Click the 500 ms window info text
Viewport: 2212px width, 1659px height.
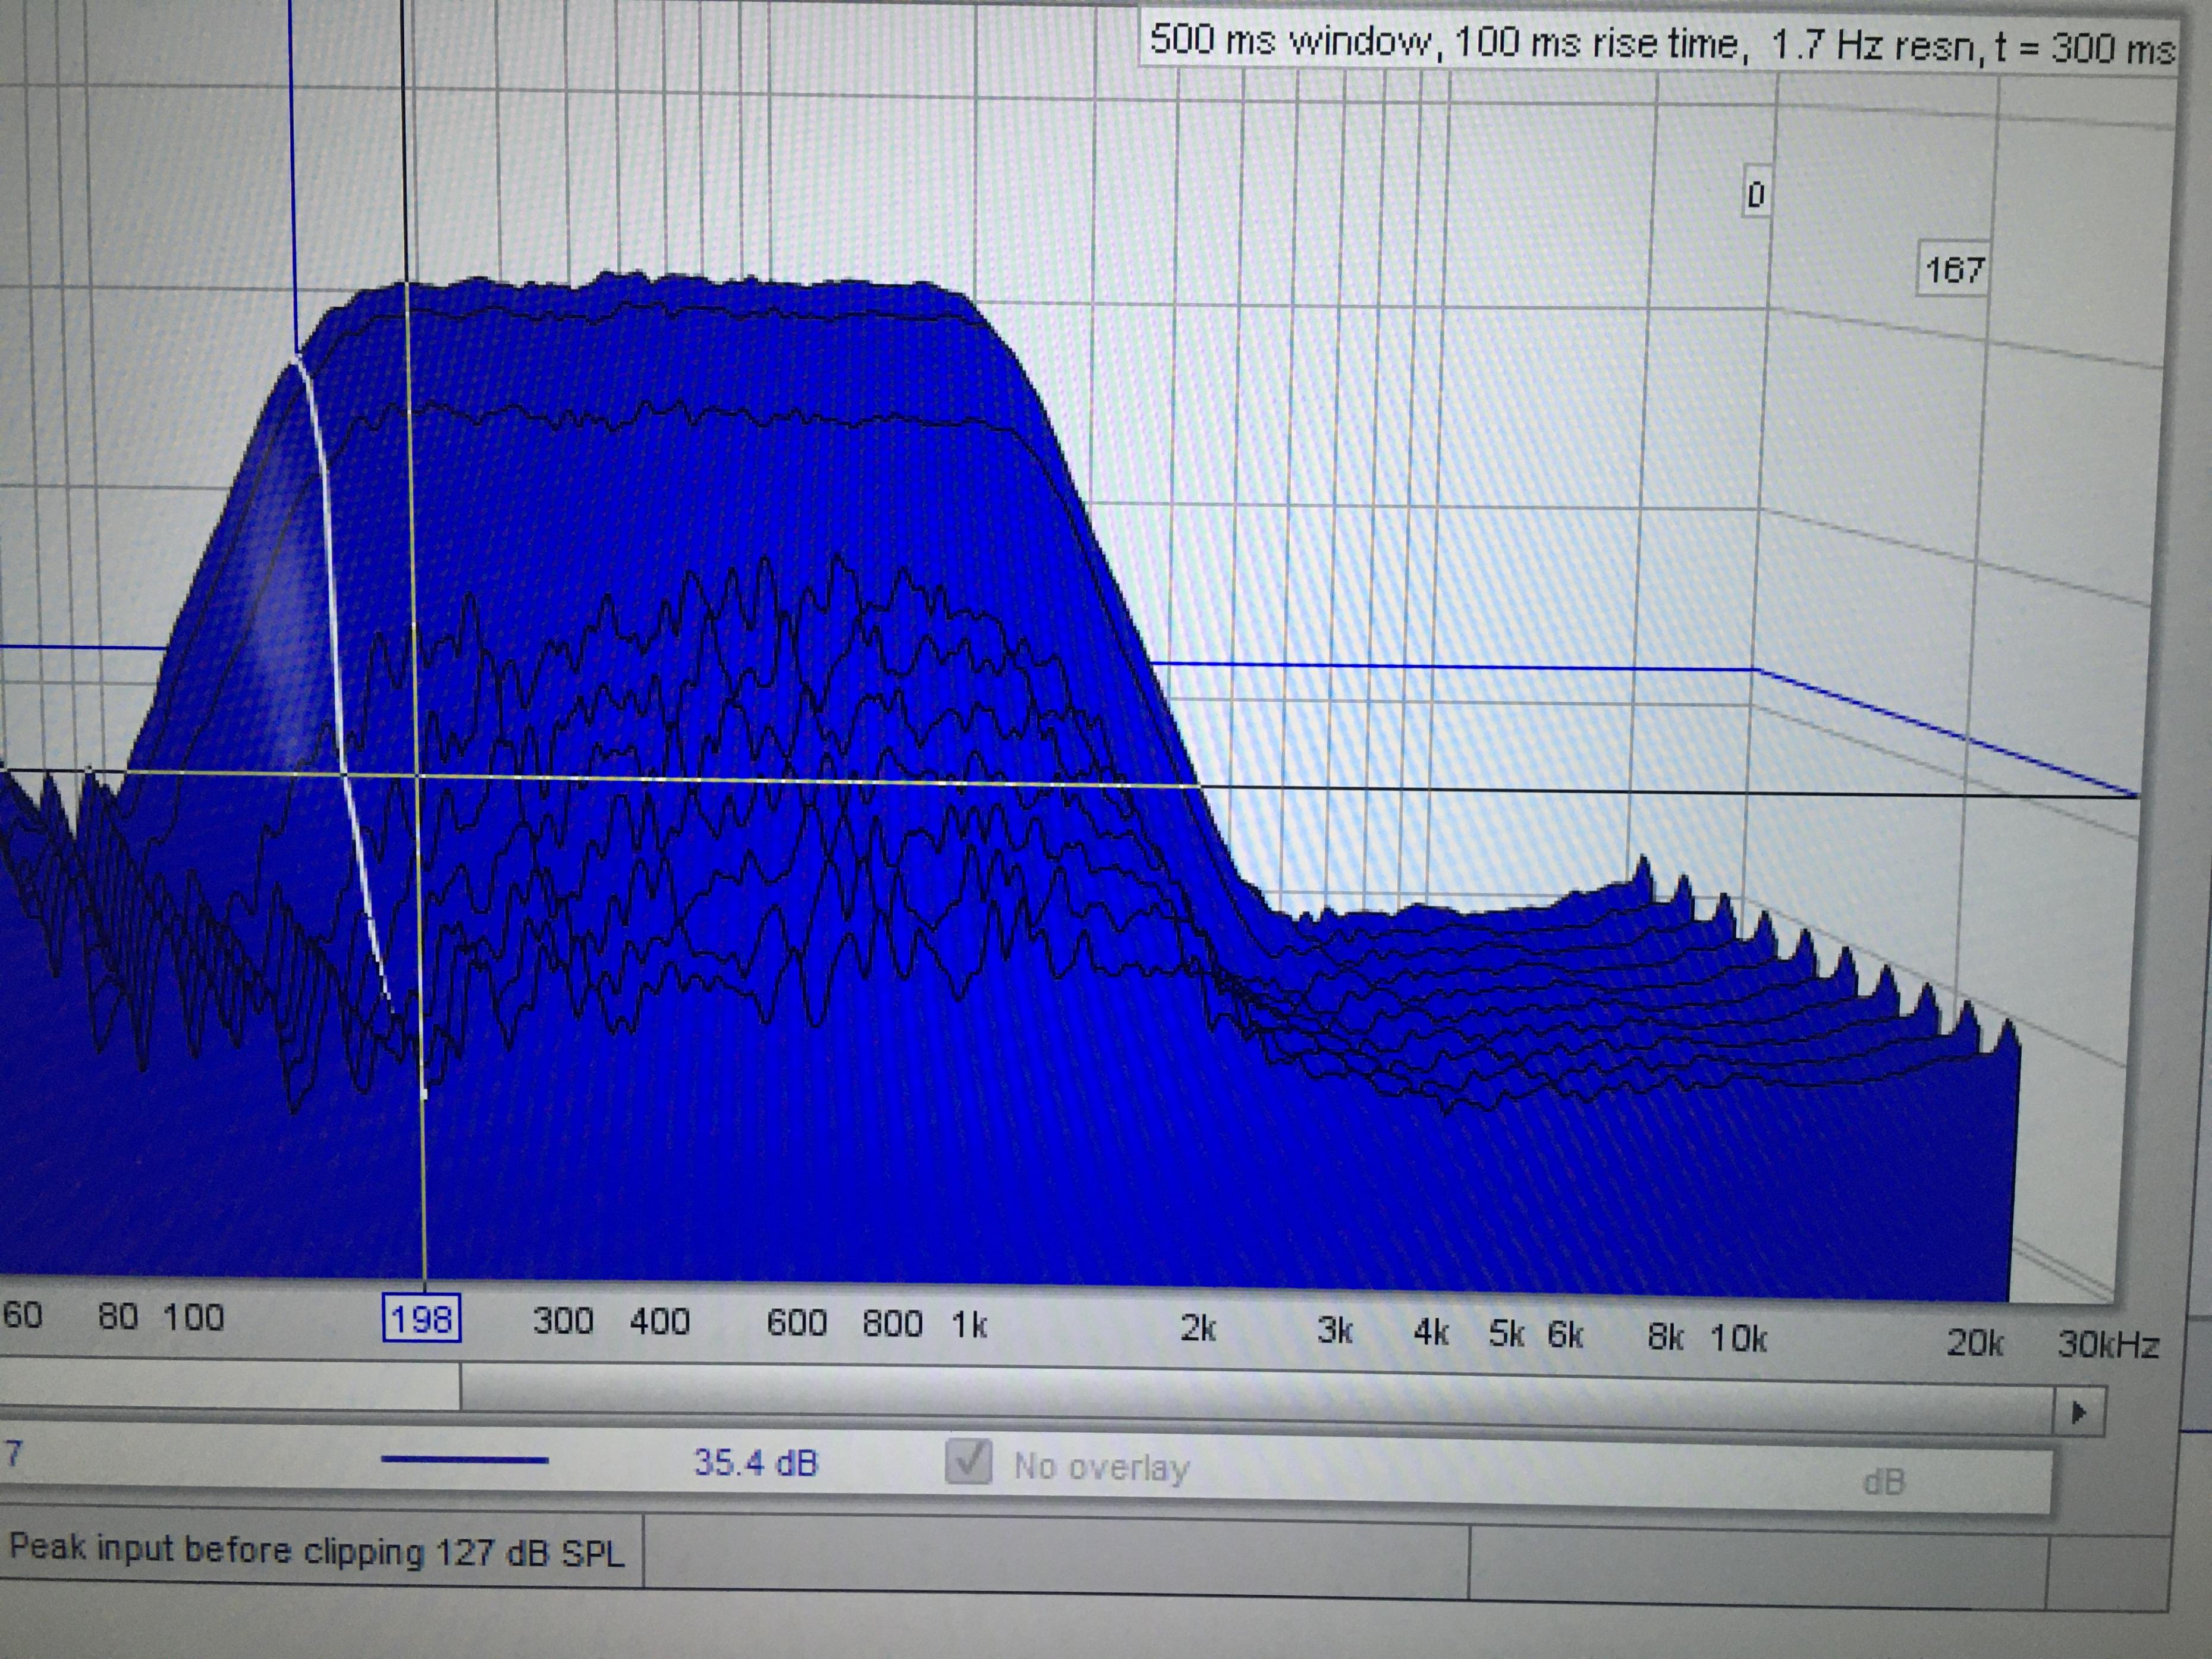click(1661, 44)
